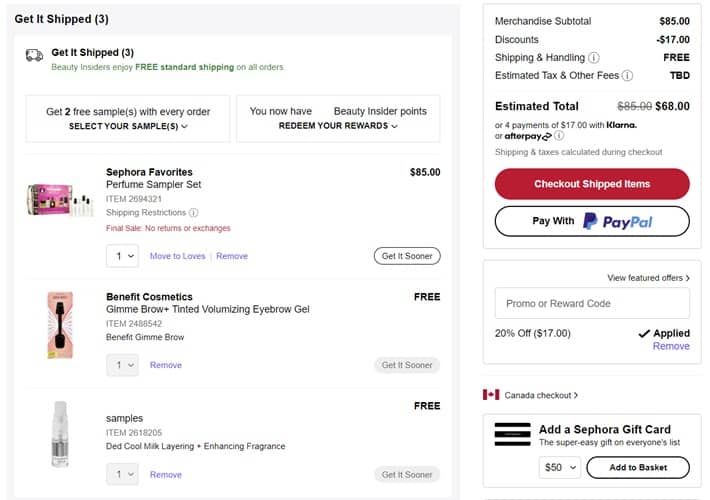Click the shipping truck icon
This screenshot has width=710, height=500.
pyautogui.click(x=34, y=55)
